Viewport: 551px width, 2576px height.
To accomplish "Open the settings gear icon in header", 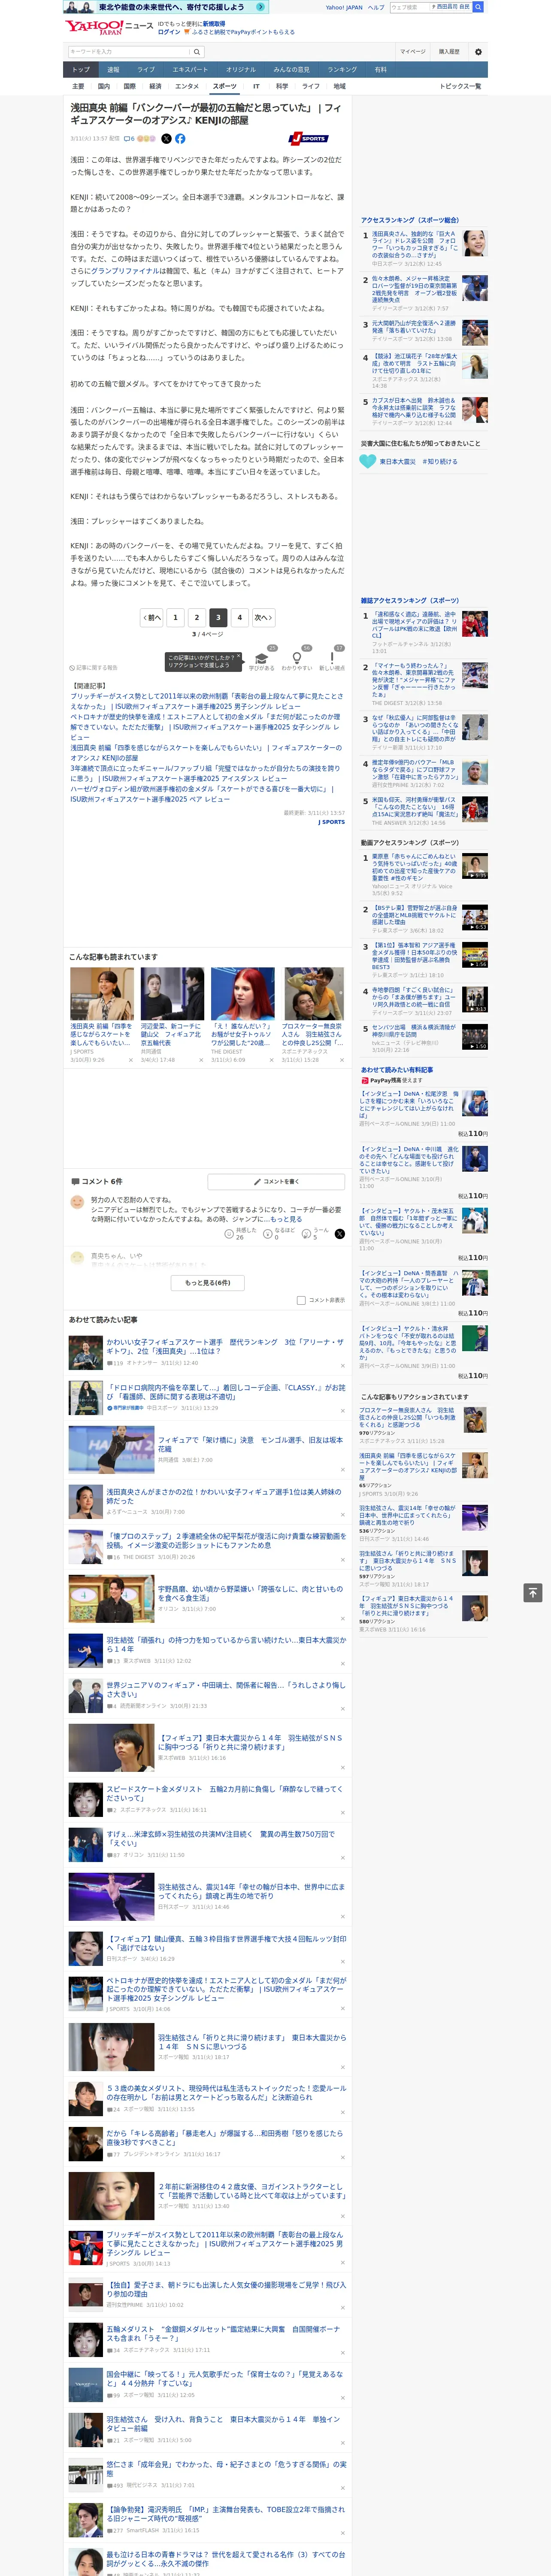I will click(x=477, y=52).
